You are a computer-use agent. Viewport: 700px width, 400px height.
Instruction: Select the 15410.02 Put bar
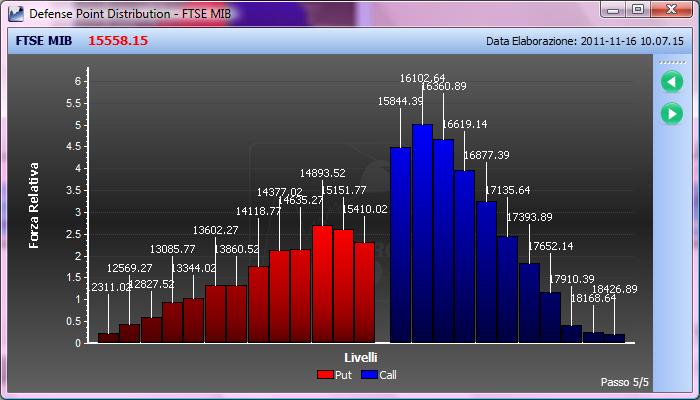365,292
